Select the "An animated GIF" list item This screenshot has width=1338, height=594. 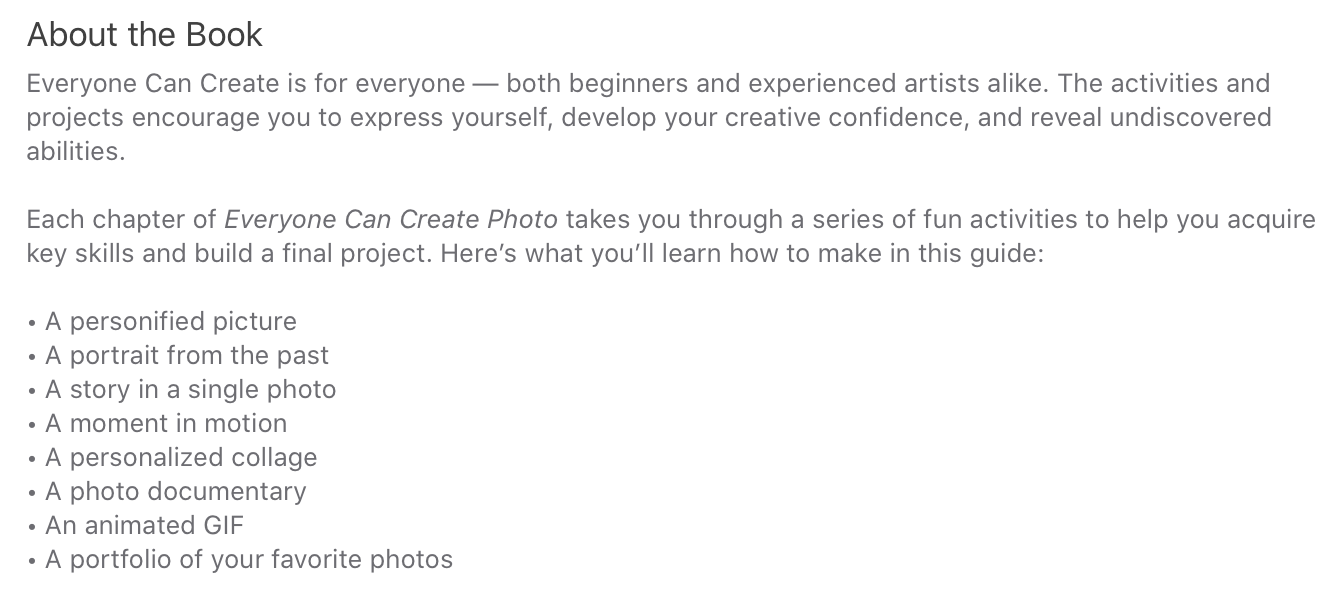144,525
